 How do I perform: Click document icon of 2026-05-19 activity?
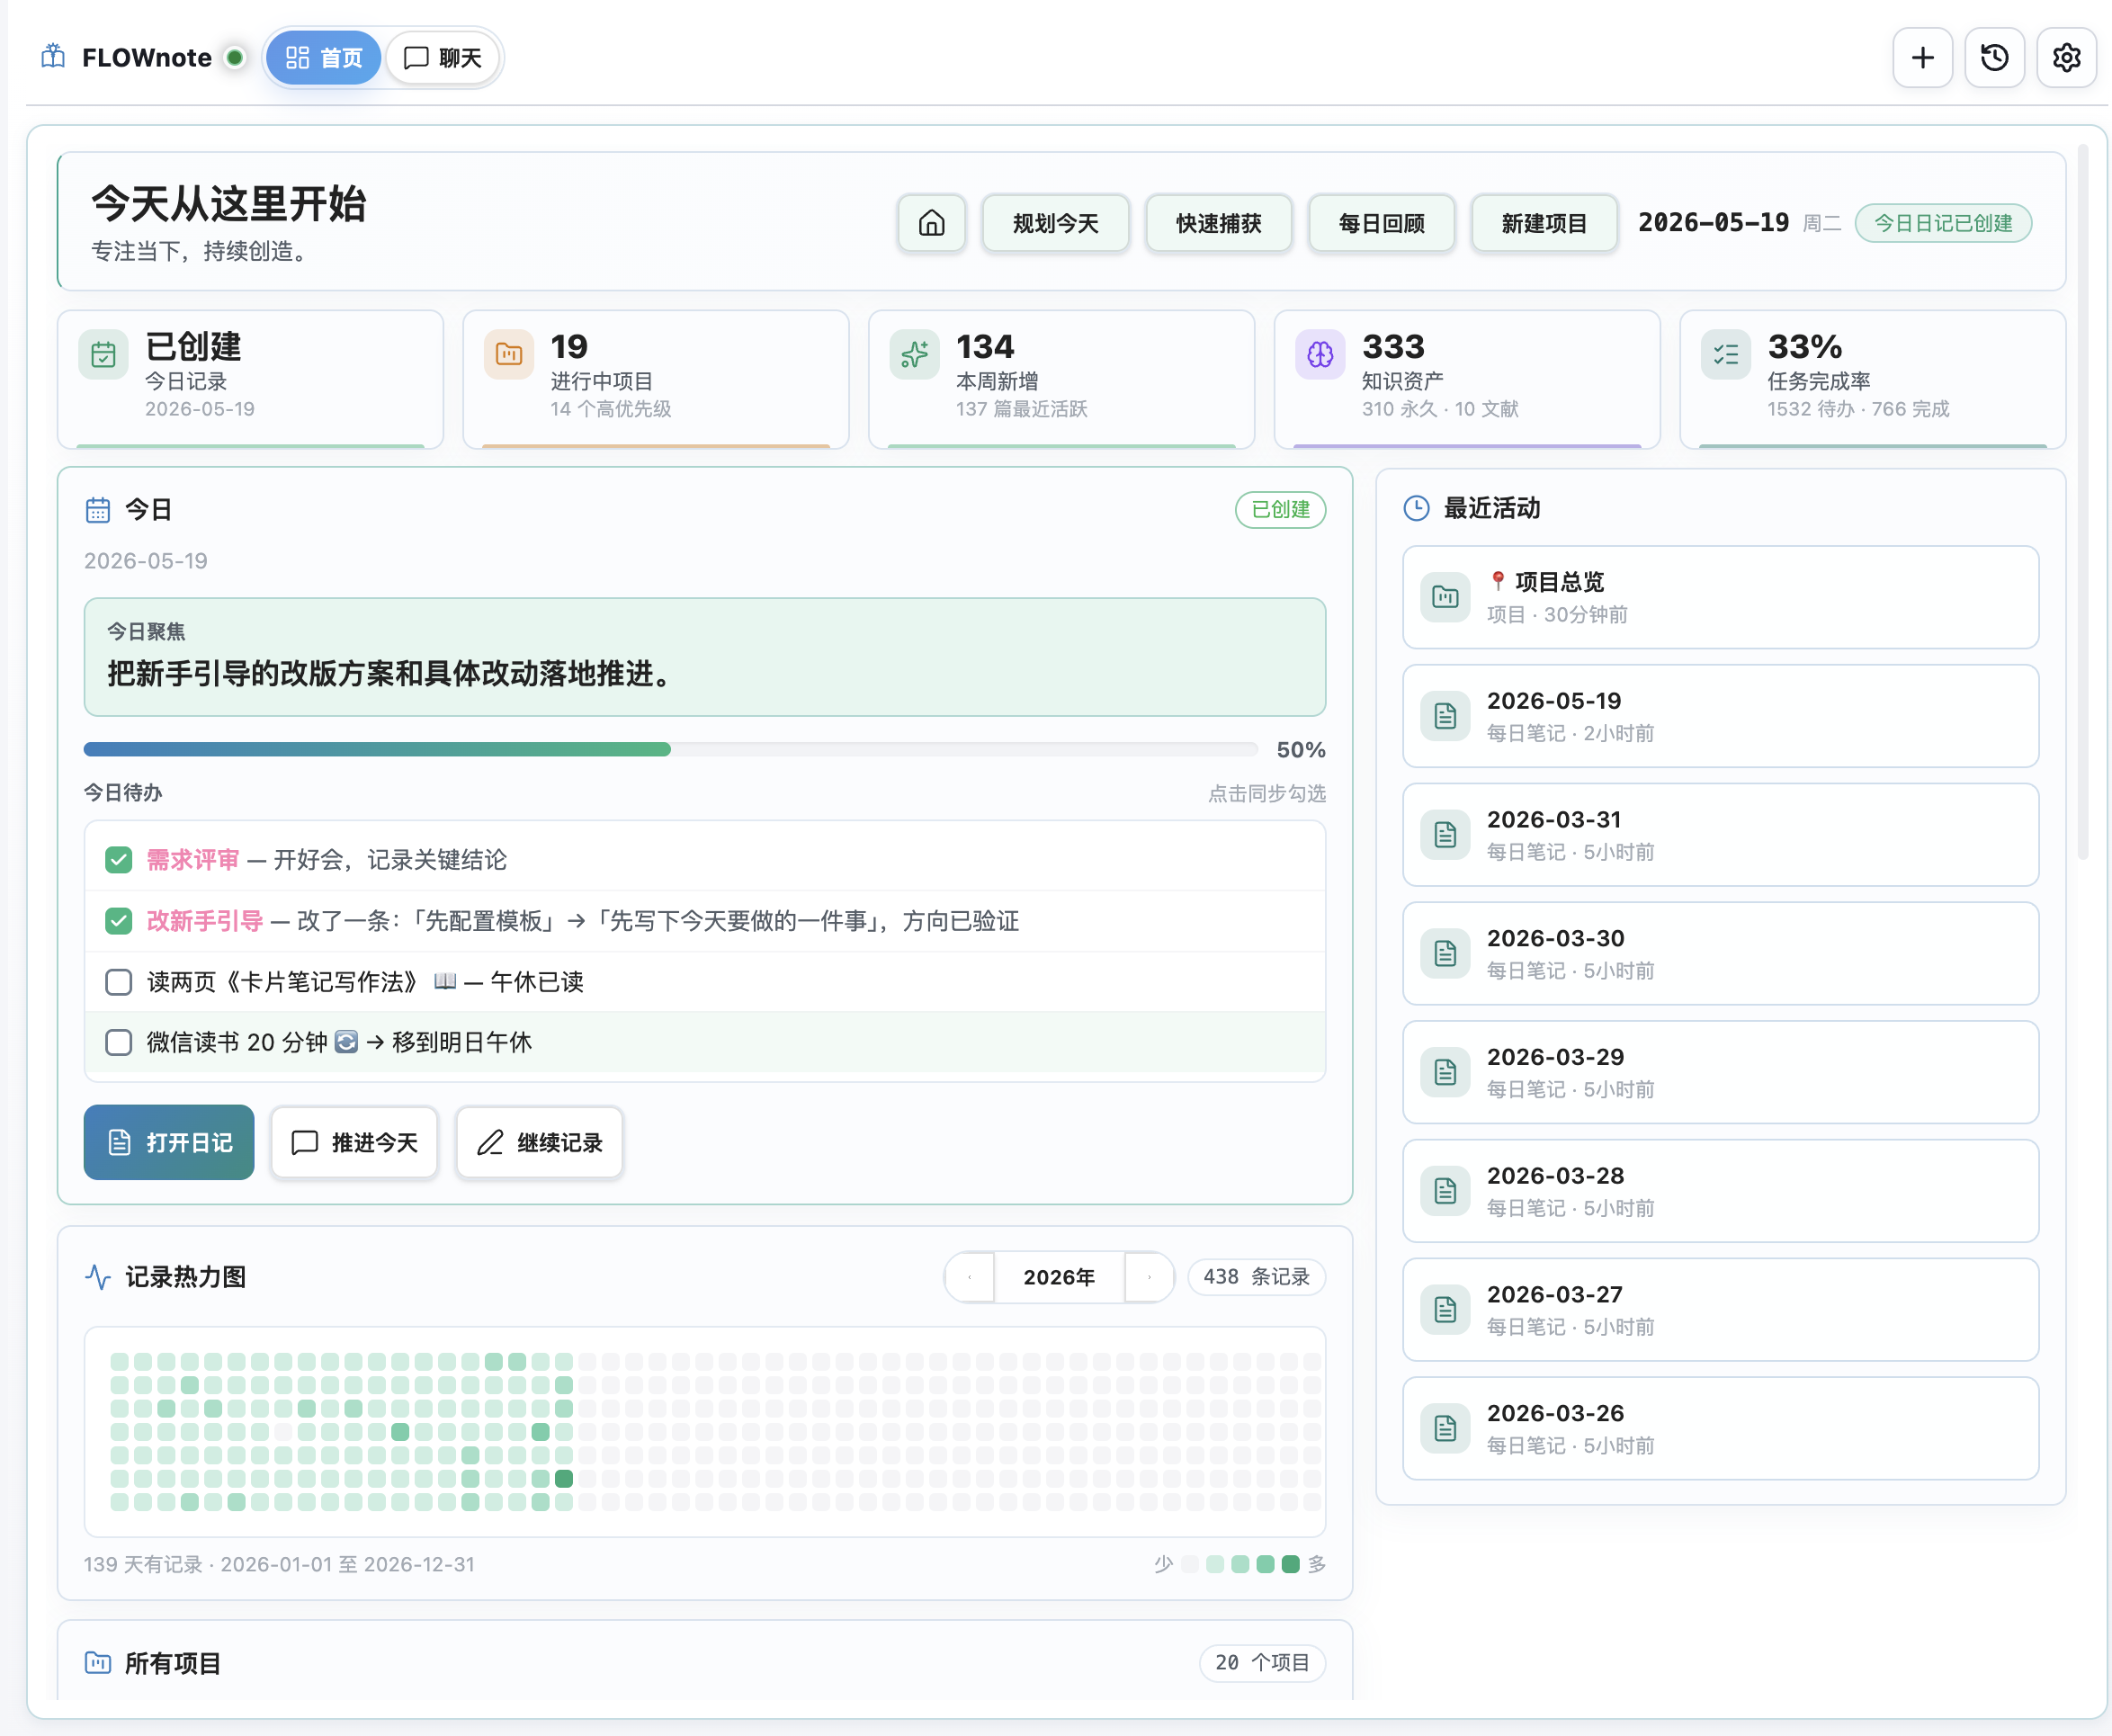coord(1445,716)
